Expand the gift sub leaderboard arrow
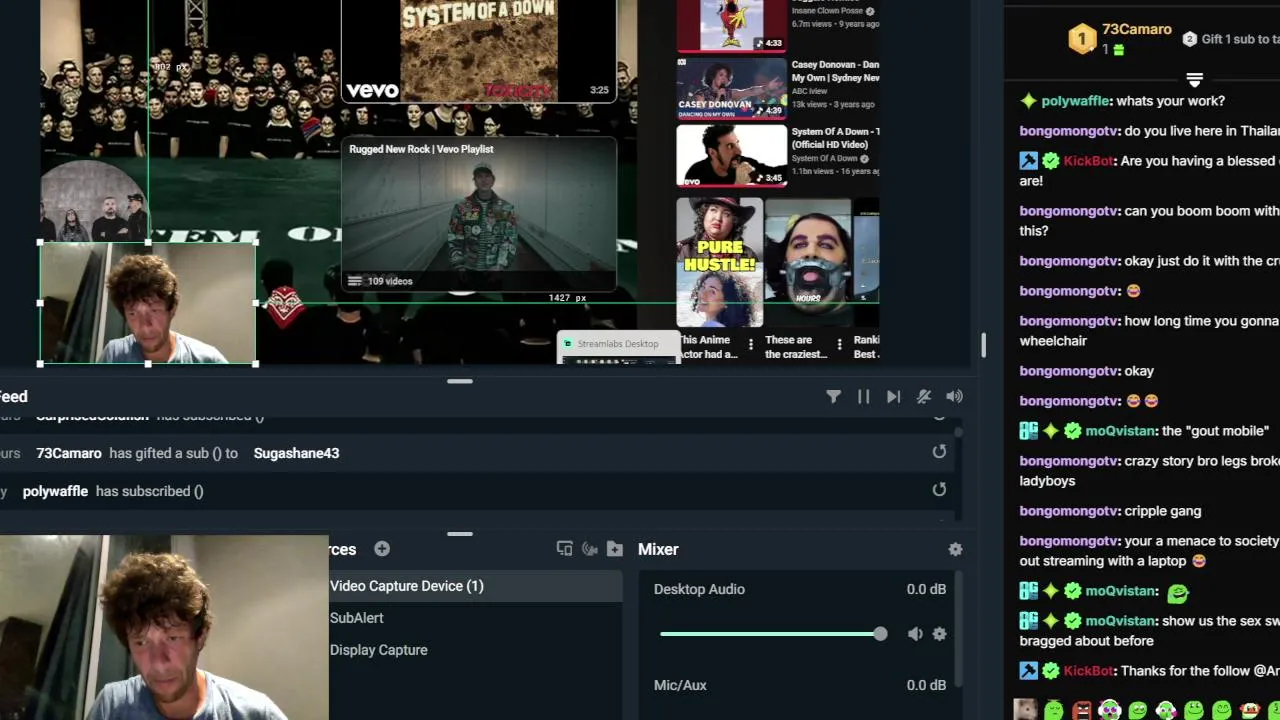1280x720 pixels. (x=1194, y=79)
